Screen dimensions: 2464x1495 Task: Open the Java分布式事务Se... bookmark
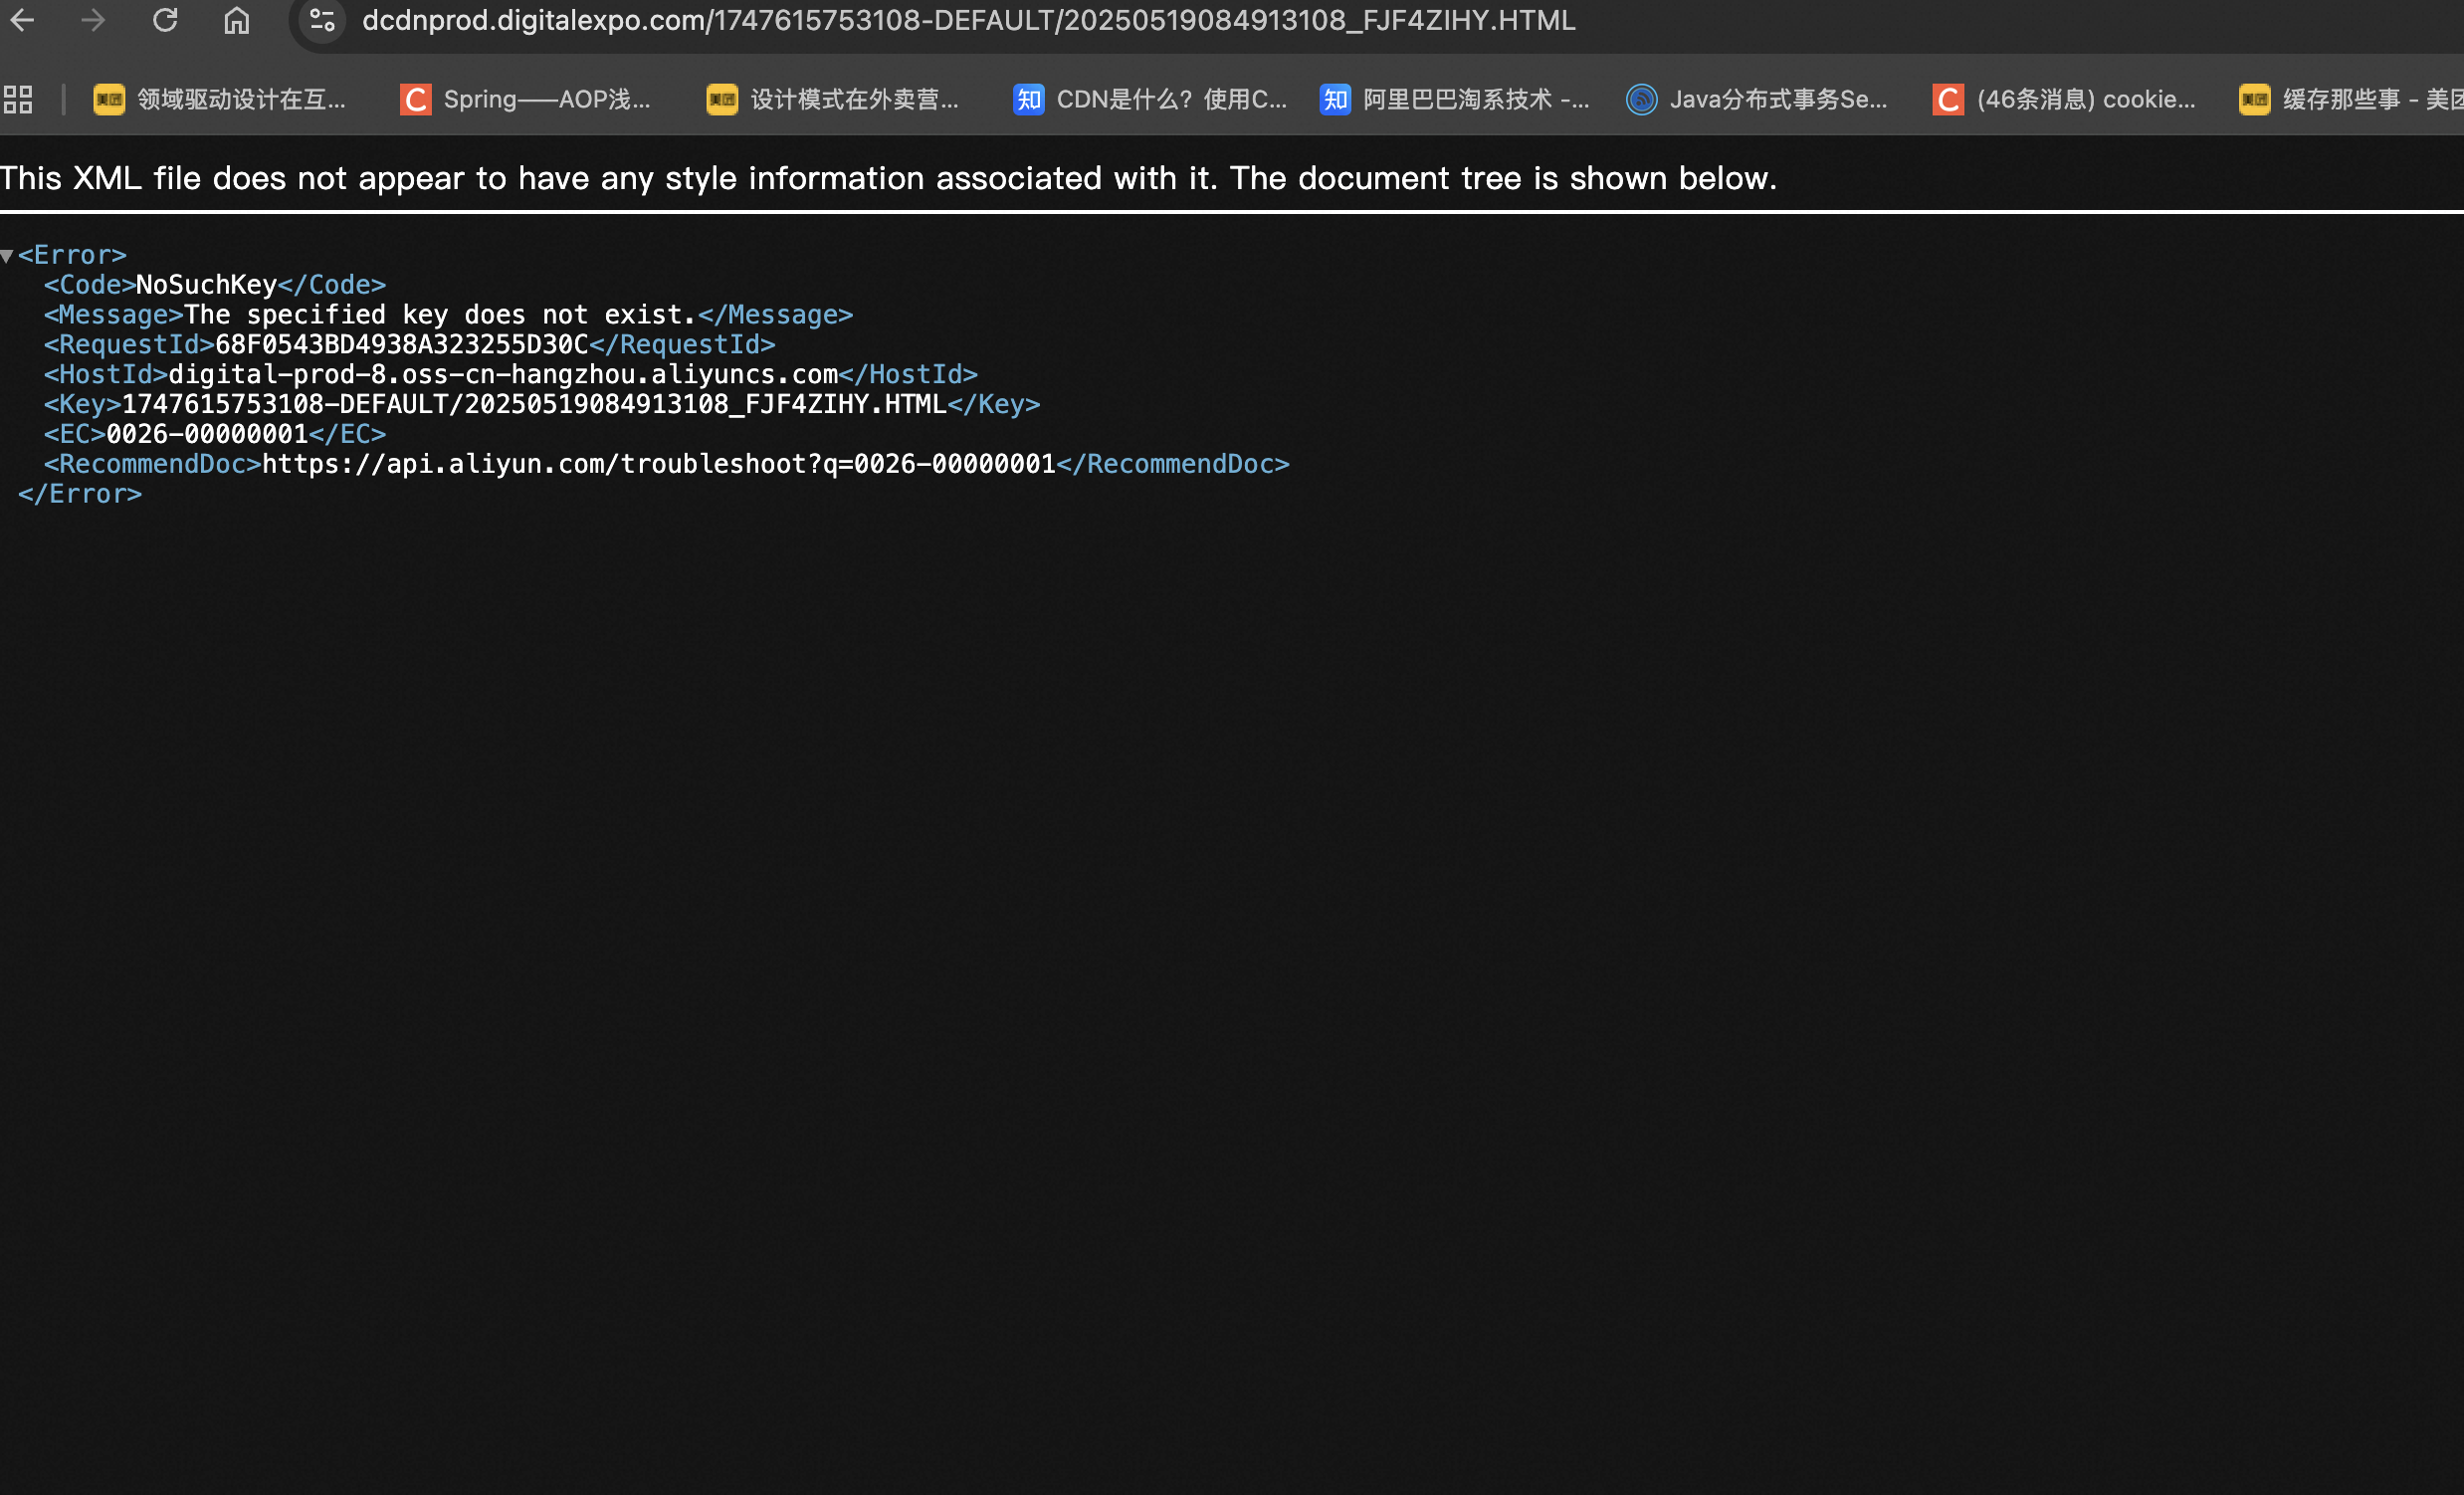[x=1757, y=99]
